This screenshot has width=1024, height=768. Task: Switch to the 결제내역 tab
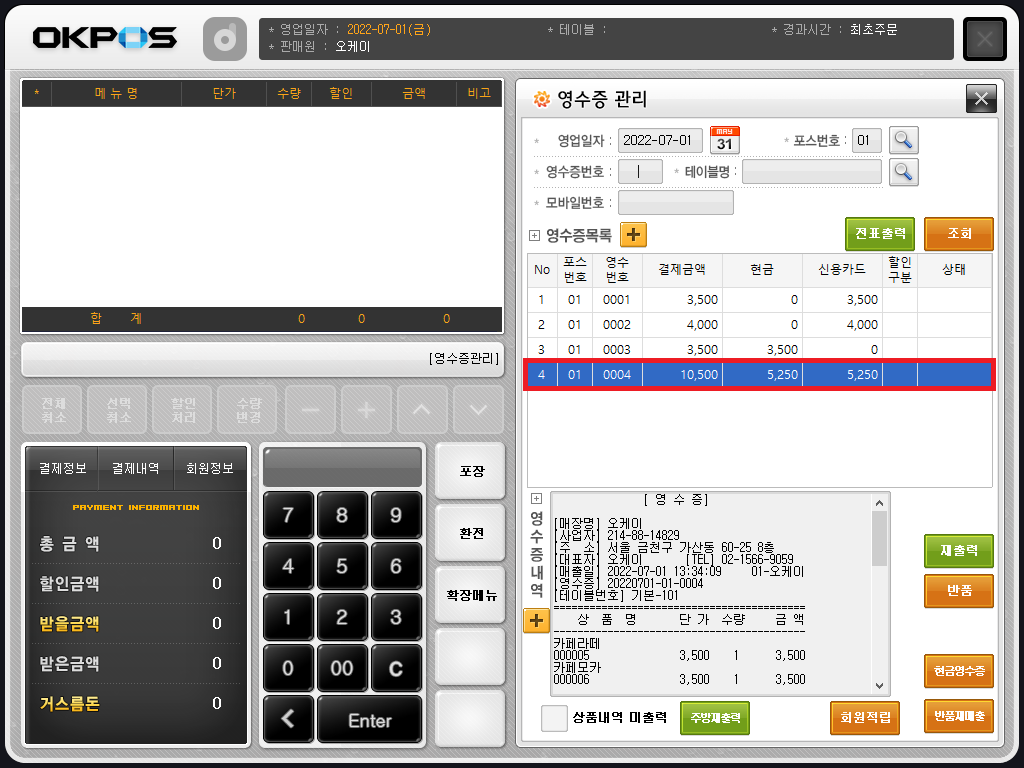(136, 468)
